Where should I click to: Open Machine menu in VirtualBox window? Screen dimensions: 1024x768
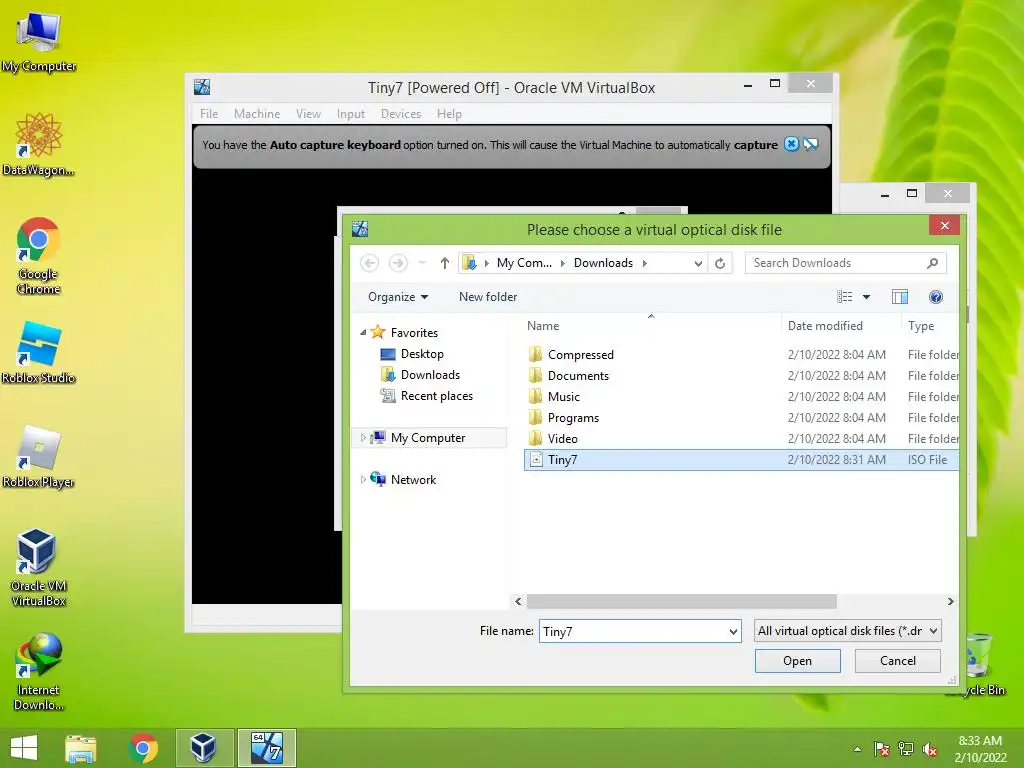(x=257, y=114)
